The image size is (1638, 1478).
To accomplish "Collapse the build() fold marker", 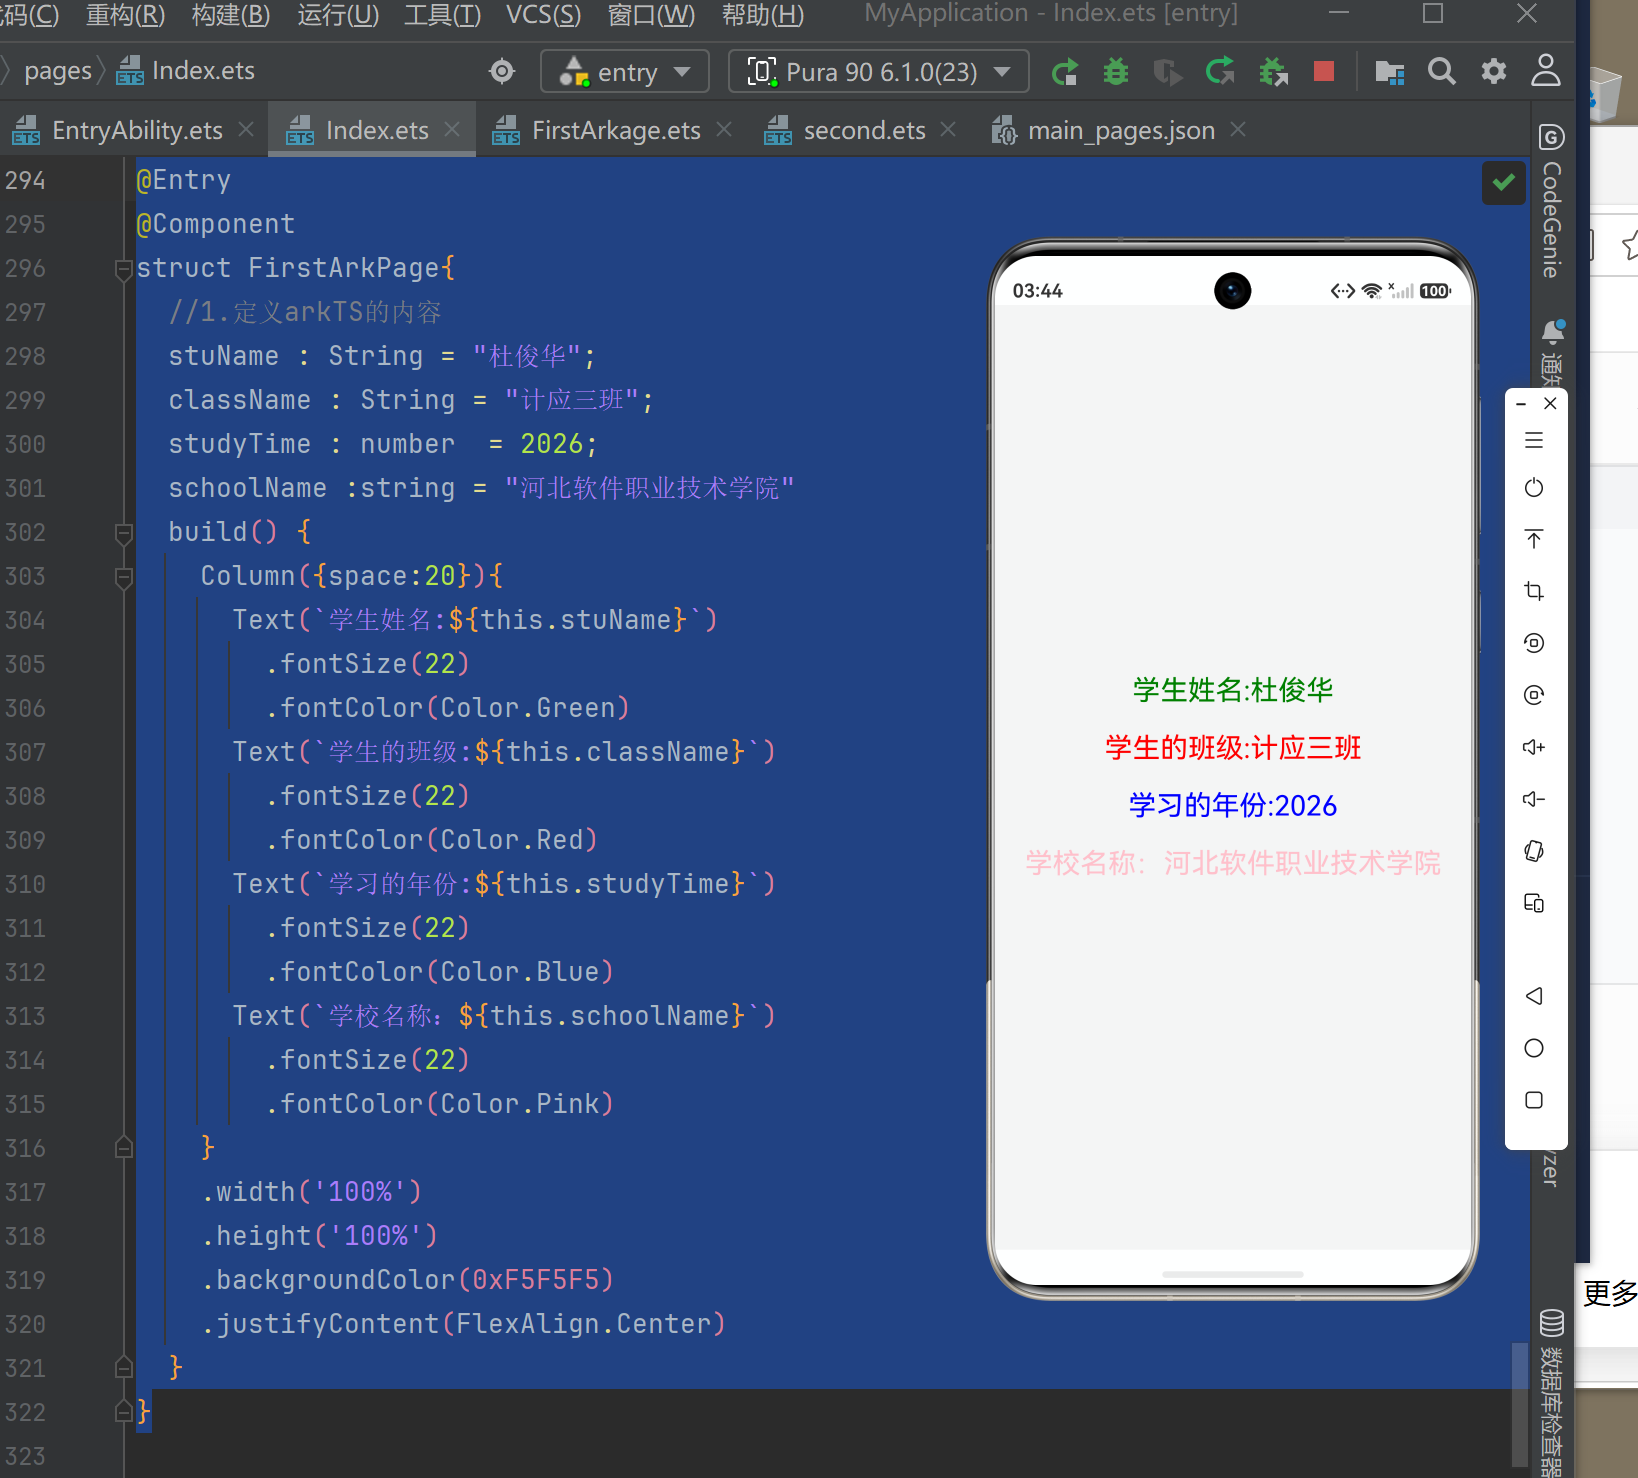I will pos(124,533).
